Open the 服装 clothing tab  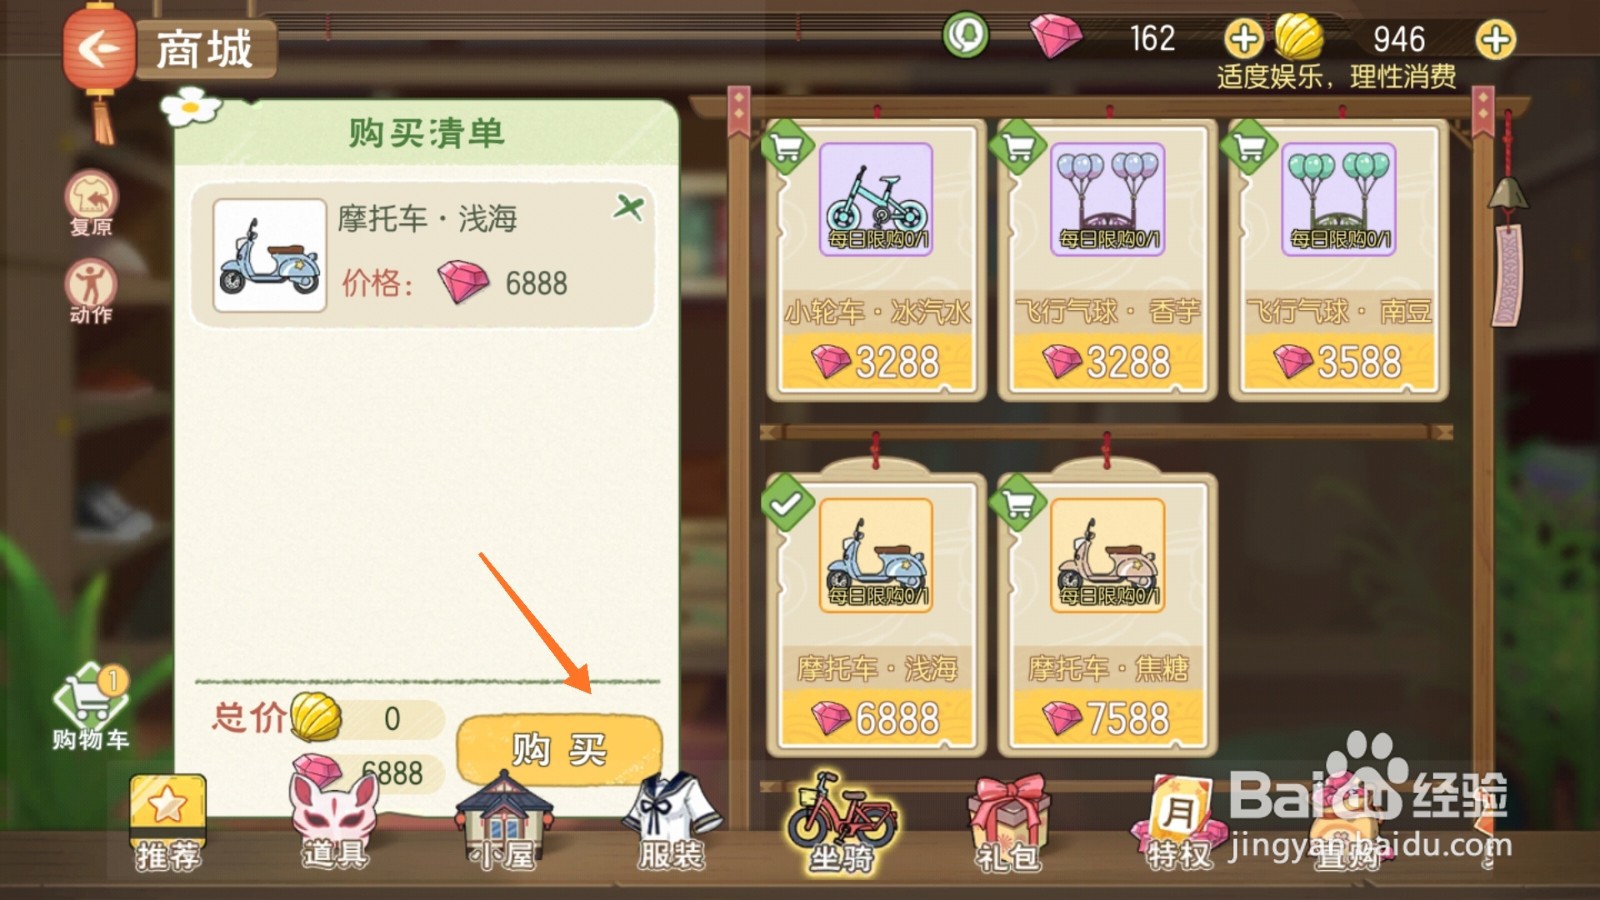tap(671, 823)
